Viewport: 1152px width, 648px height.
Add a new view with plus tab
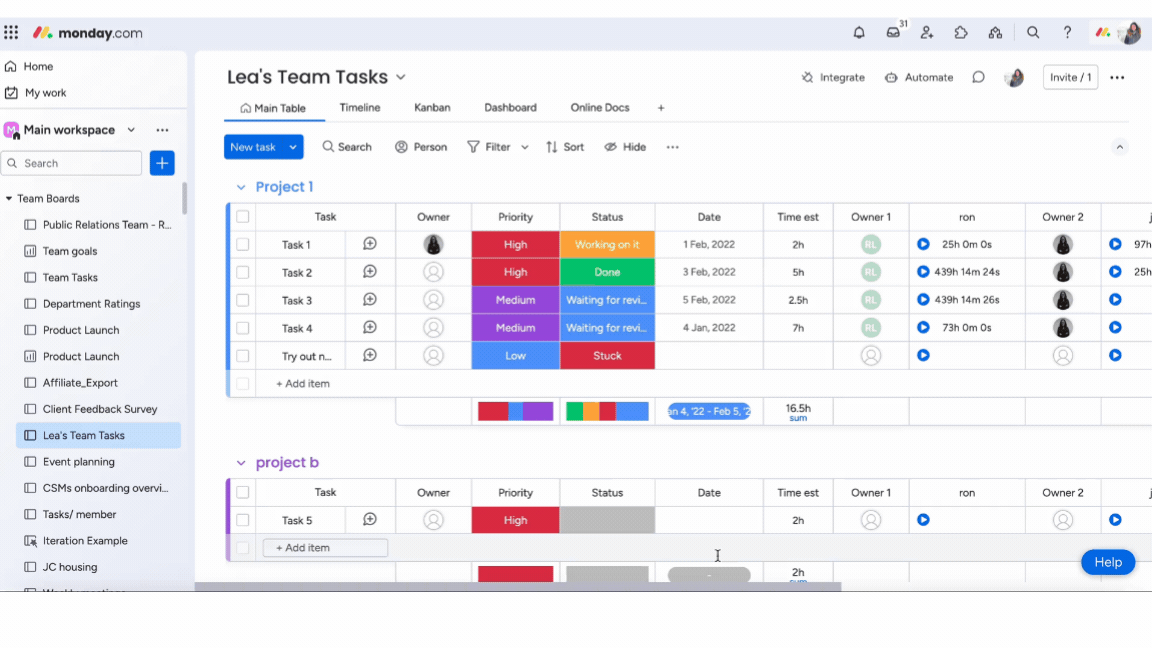pos(660,108)
